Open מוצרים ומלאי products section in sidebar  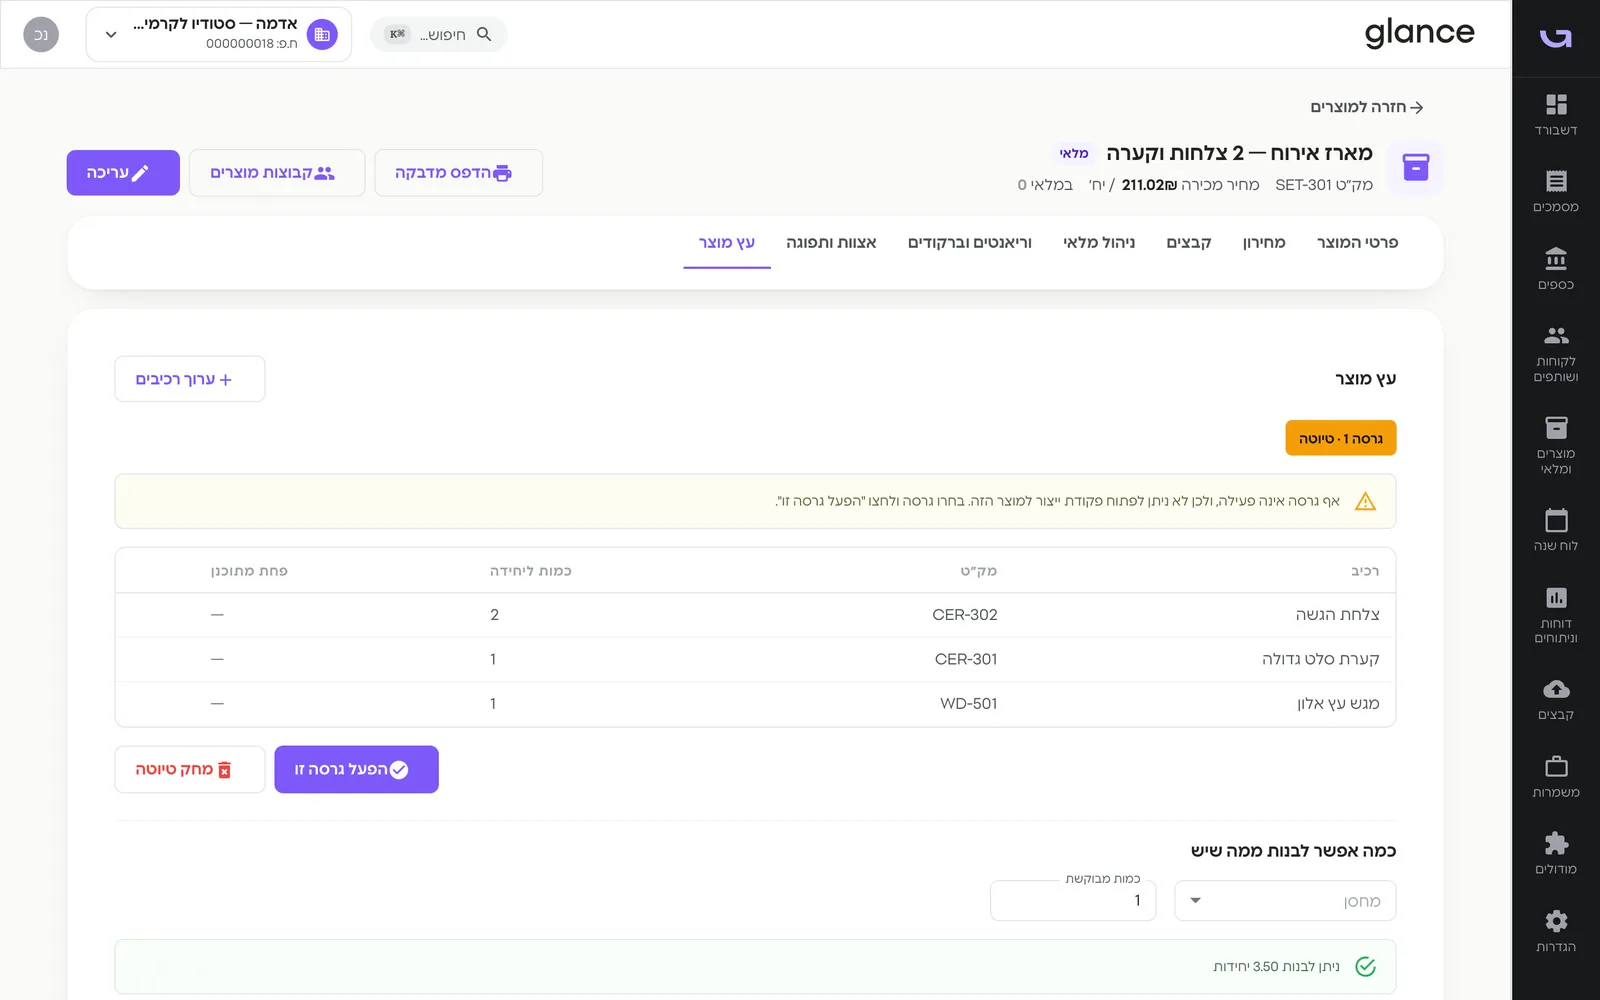(1555, 446)
